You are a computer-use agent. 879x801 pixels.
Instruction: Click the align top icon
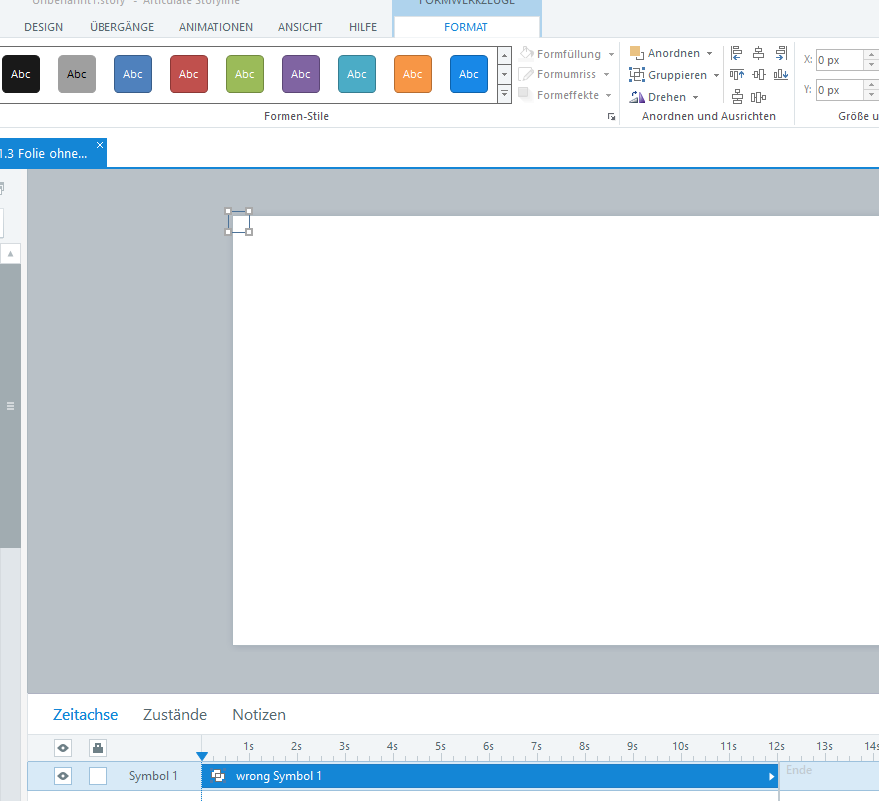735,74
